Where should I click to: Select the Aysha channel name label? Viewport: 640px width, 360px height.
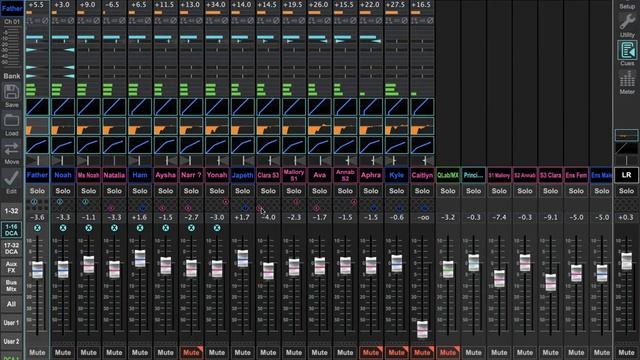point(165,175)
